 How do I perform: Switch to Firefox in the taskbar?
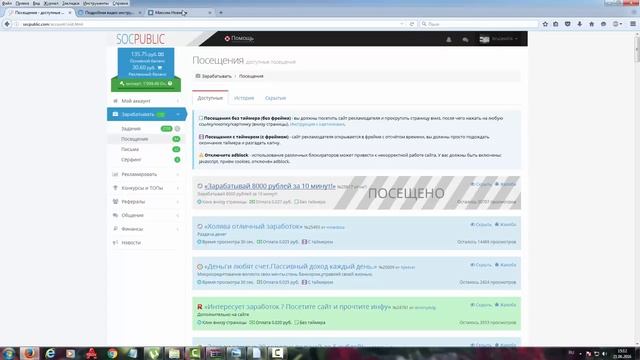(29, 353)
